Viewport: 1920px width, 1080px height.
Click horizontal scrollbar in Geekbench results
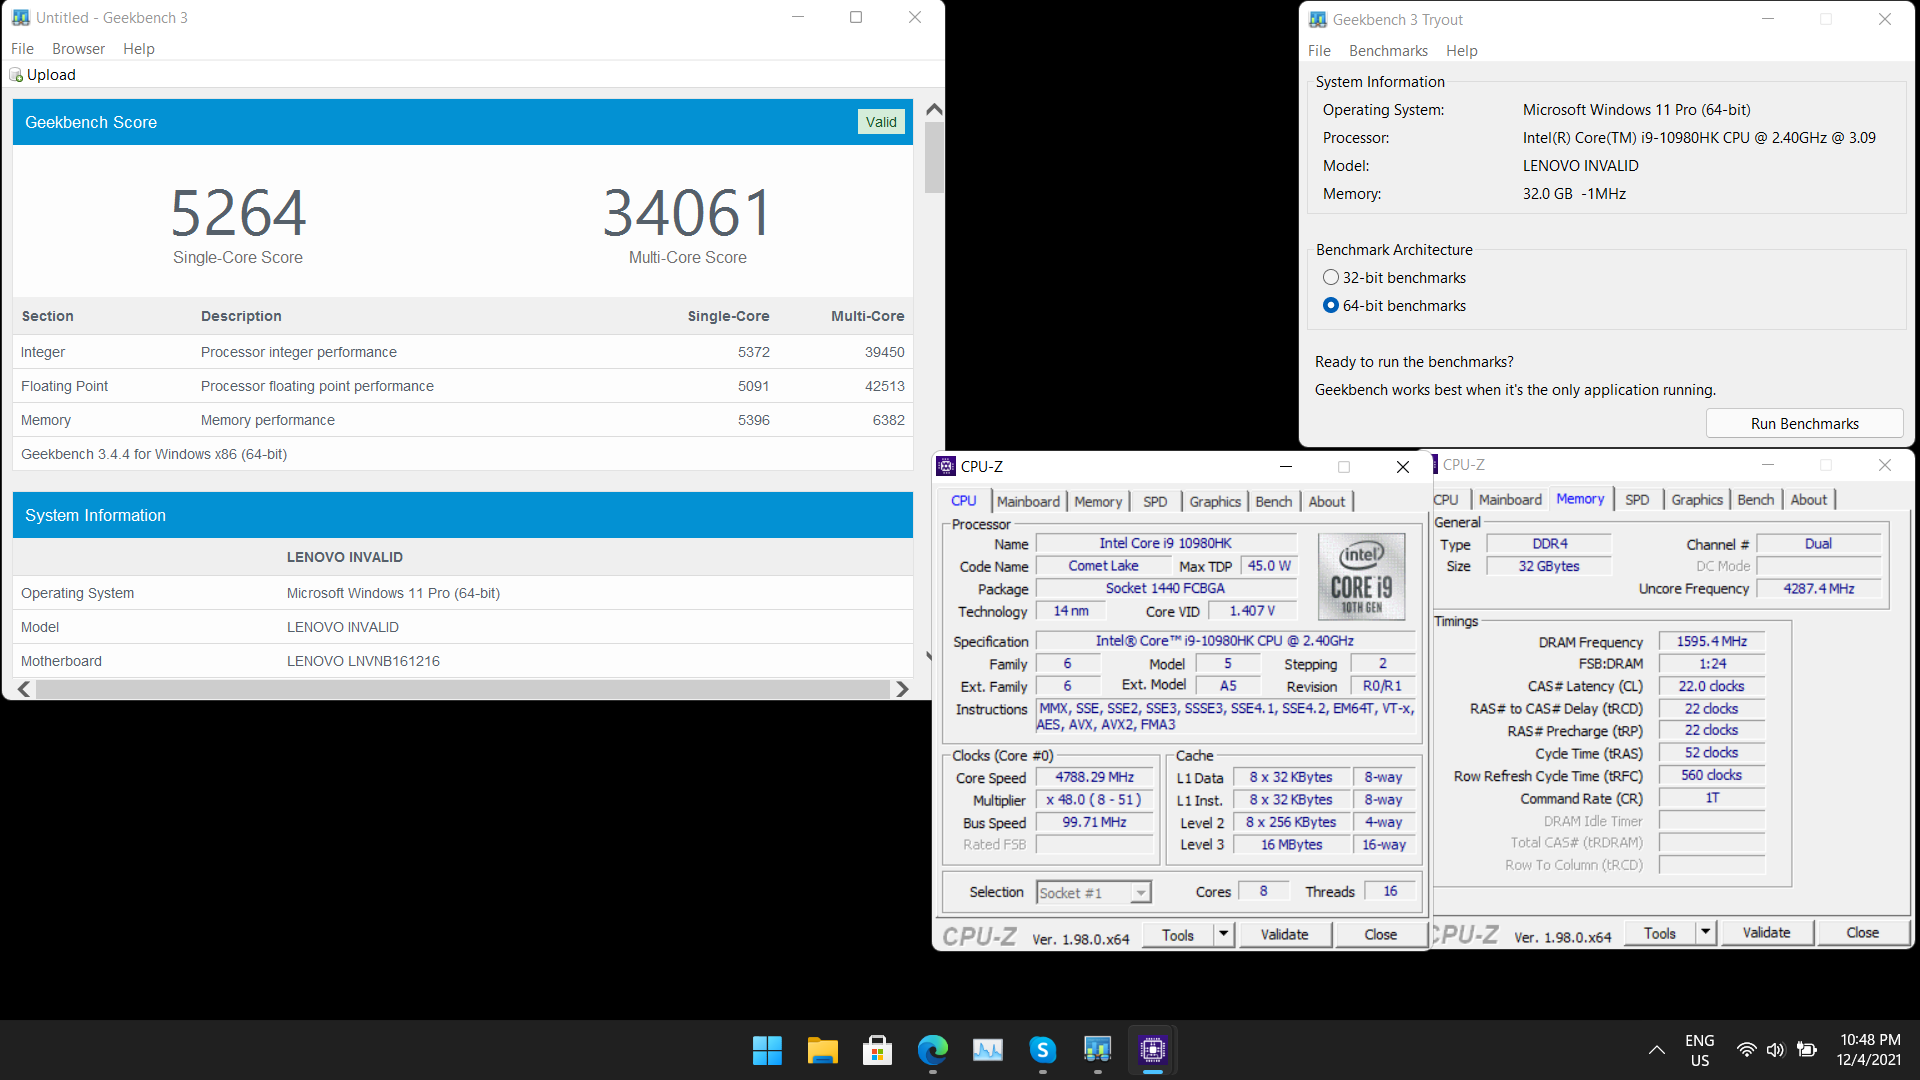coord(463,689)
